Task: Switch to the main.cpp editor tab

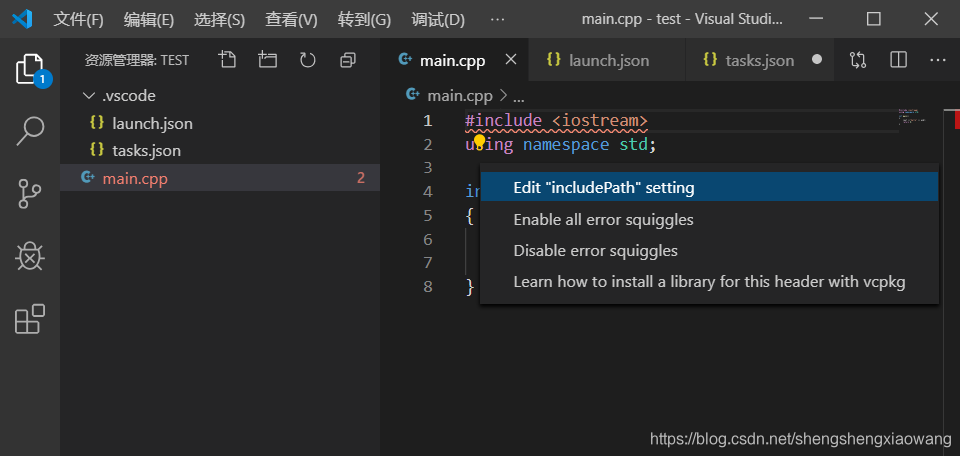Action: click(x=454, y=60)
